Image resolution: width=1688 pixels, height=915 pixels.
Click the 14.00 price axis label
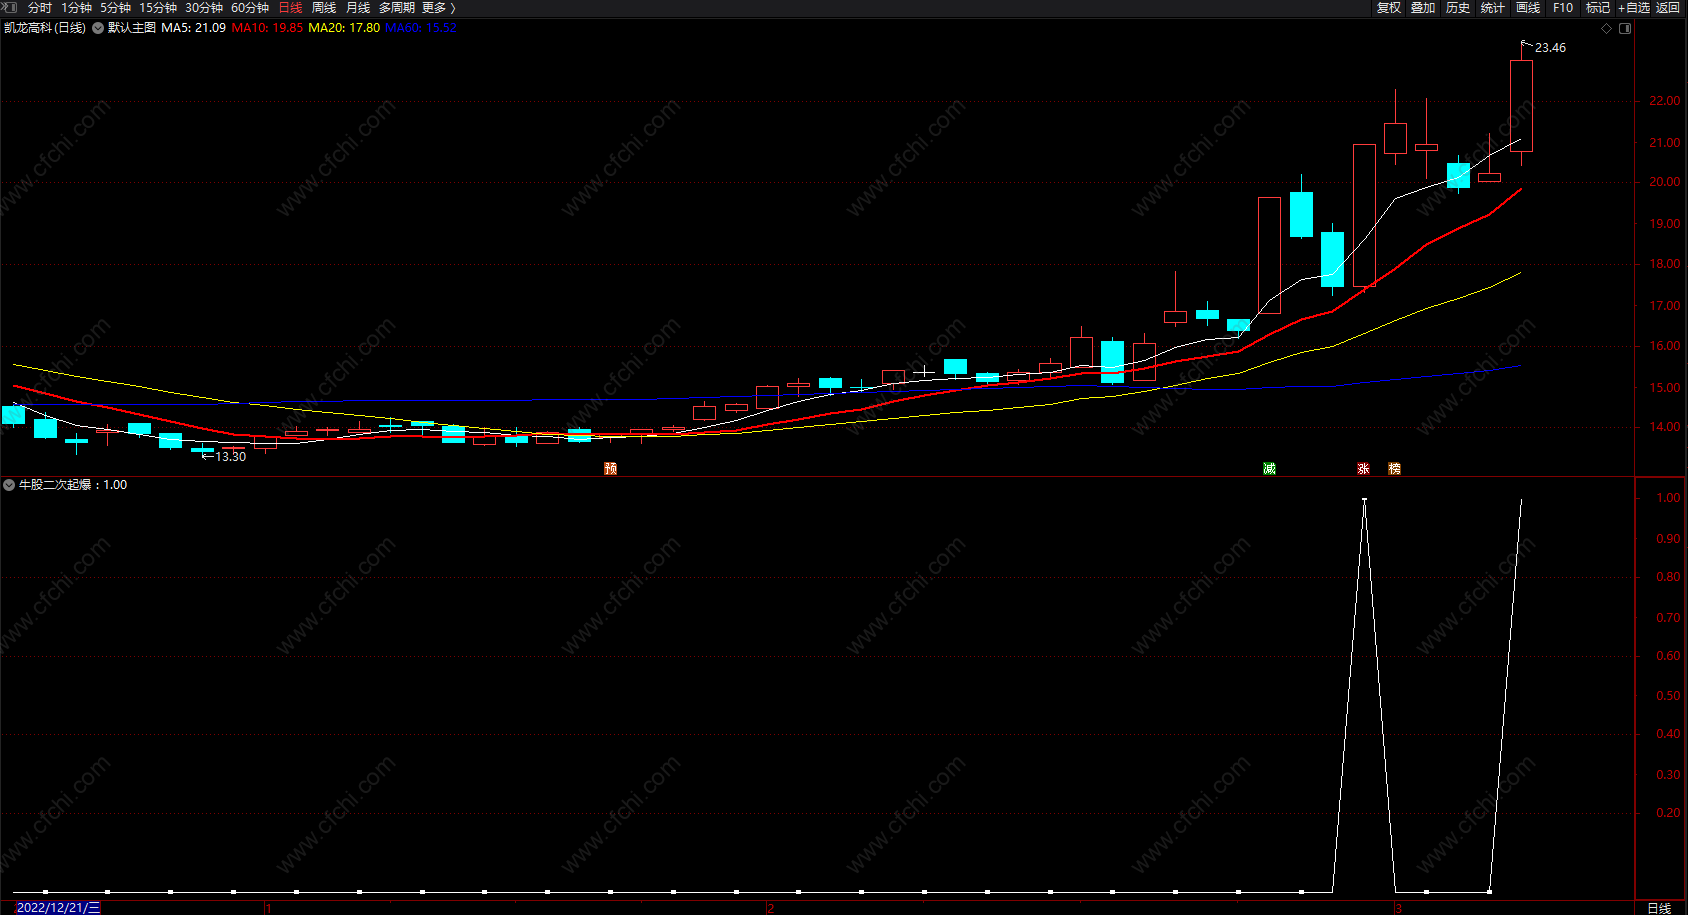coord(1665,427)
